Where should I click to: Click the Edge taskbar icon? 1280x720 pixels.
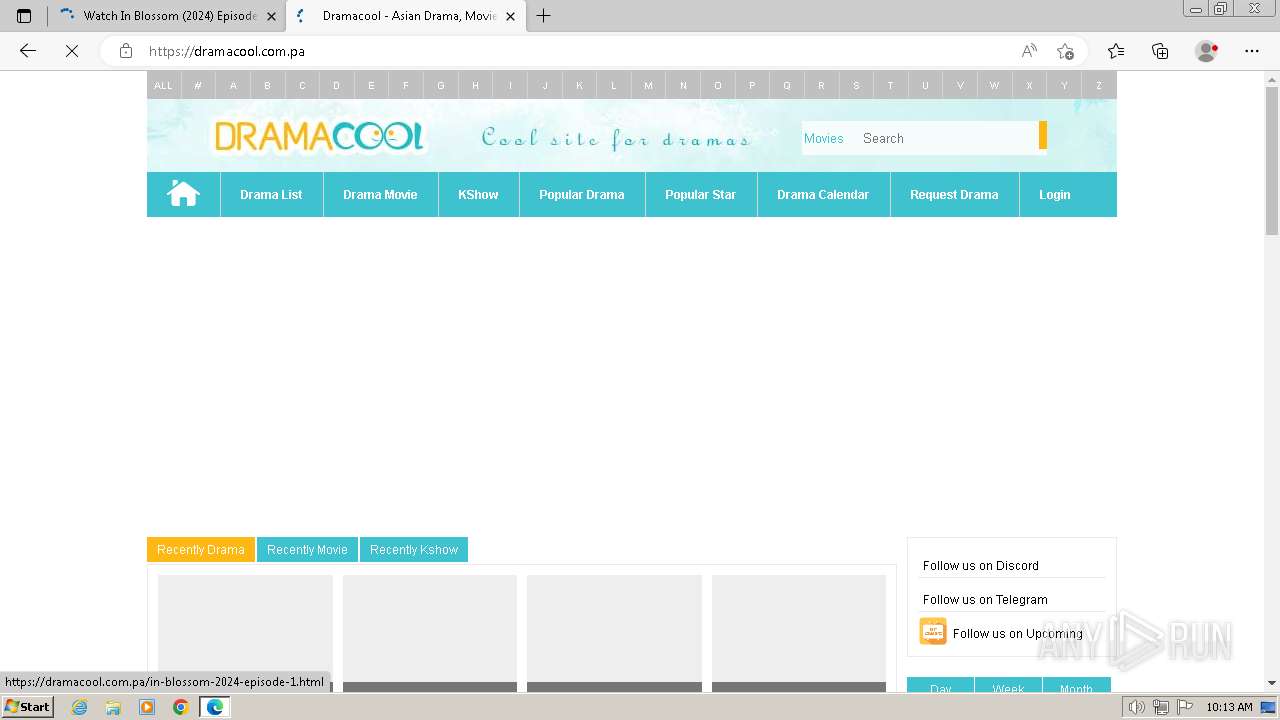[215, 707]
